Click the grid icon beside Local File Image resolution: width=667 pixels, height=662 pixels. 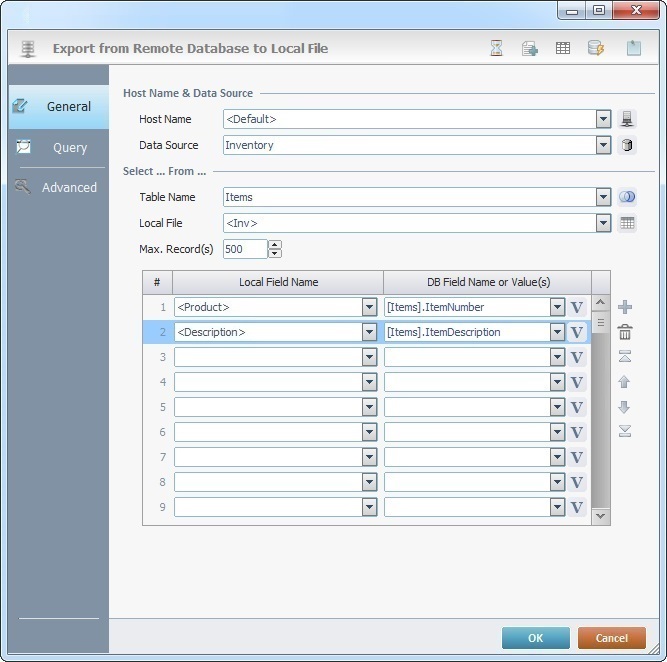coord(627,223)
